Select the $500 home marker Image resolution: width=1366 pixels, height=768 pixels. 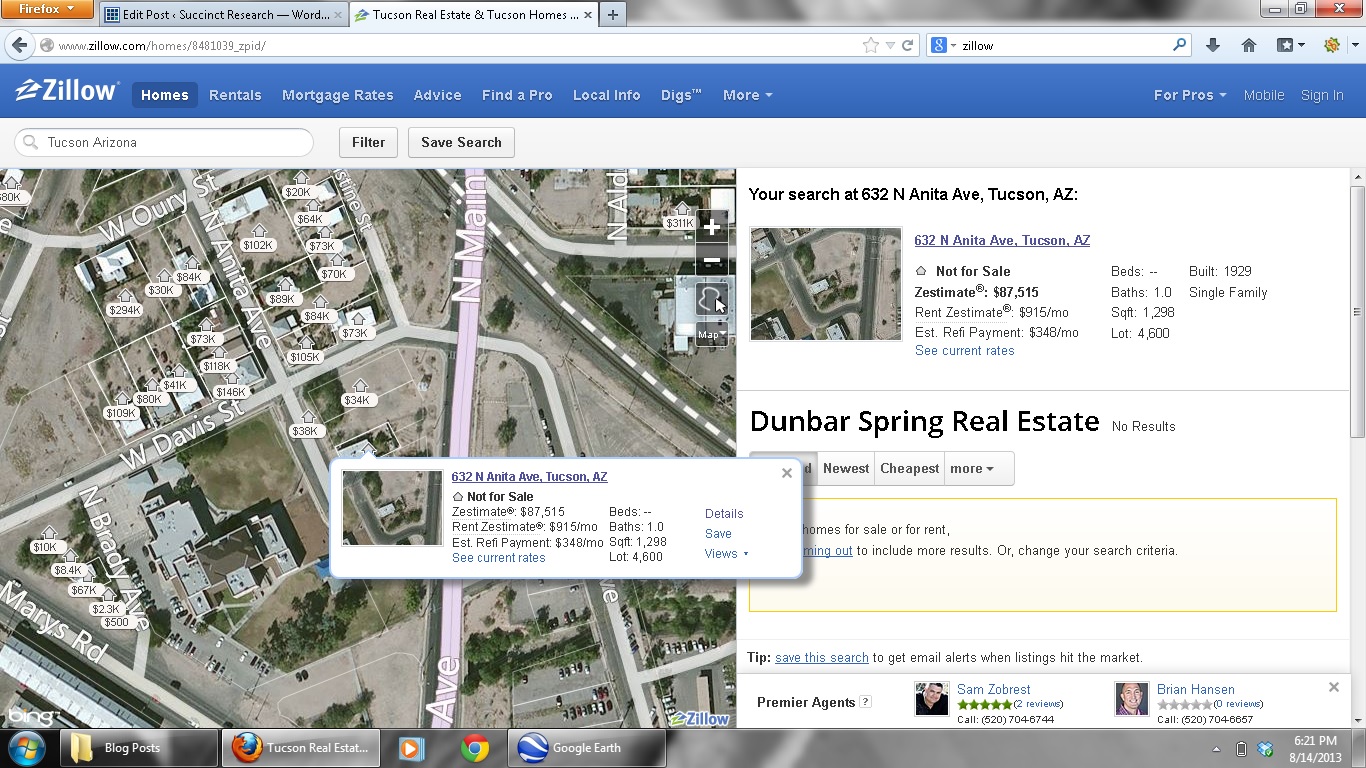(x=116, y=622)
